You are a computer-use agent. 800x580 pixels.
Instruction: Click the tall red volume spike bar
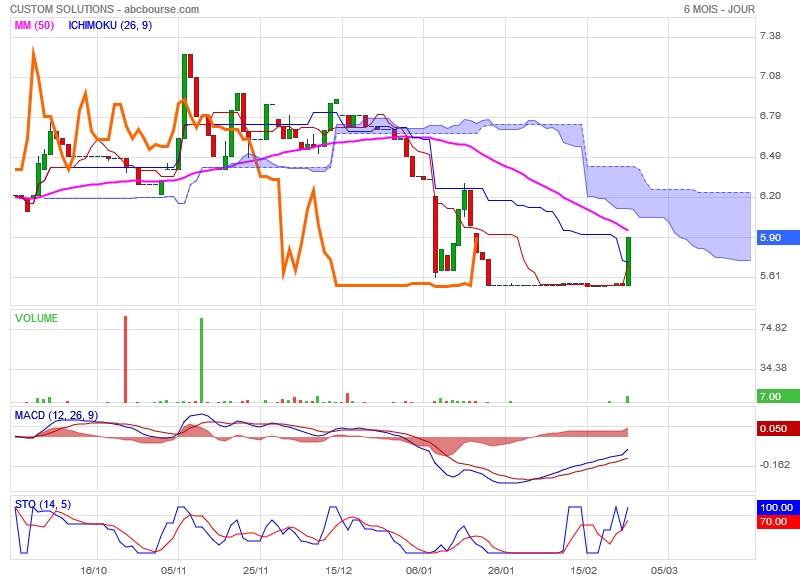coord(126,359)
